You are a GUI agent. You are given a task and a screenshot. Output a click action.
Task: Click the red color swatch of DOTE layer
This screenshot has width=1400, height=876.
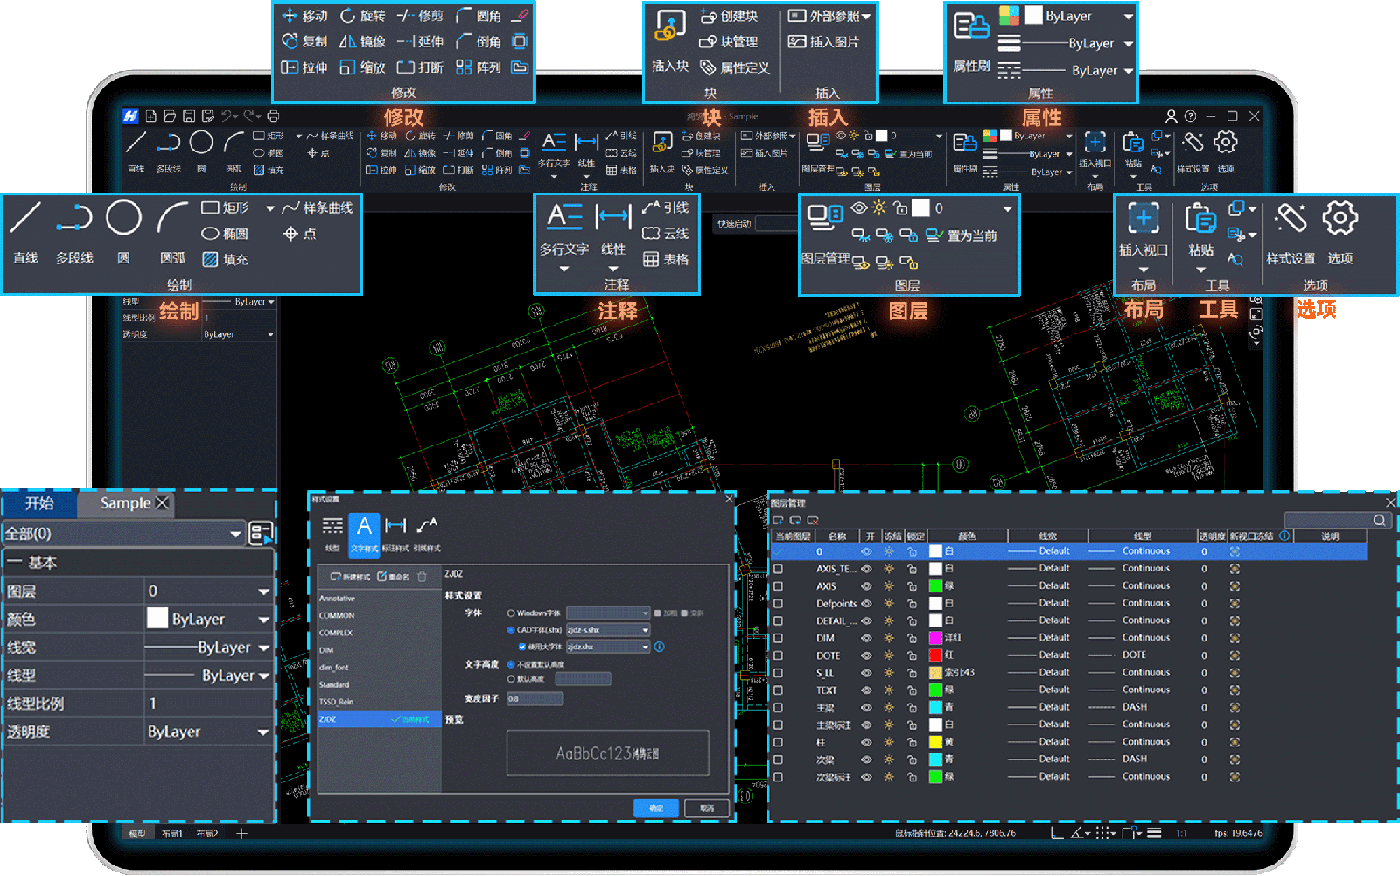click(x=935, y=655)
